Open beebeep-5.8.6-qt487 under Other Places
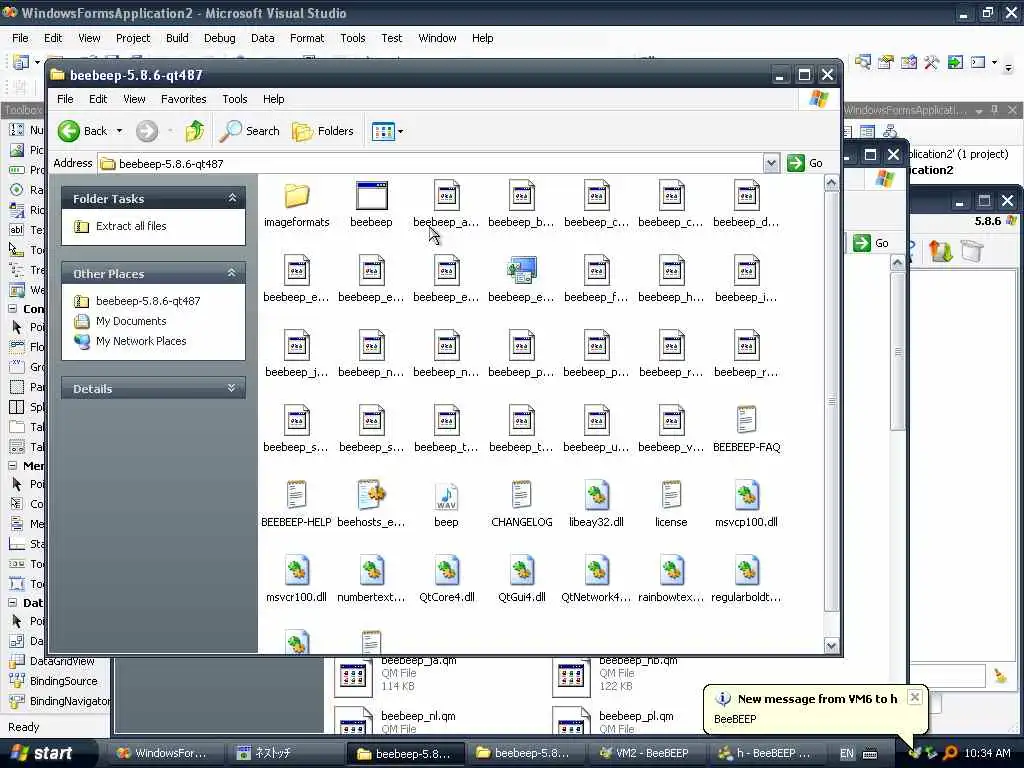The width and height of the screenshot is (1024, 768). pos(148,301)
